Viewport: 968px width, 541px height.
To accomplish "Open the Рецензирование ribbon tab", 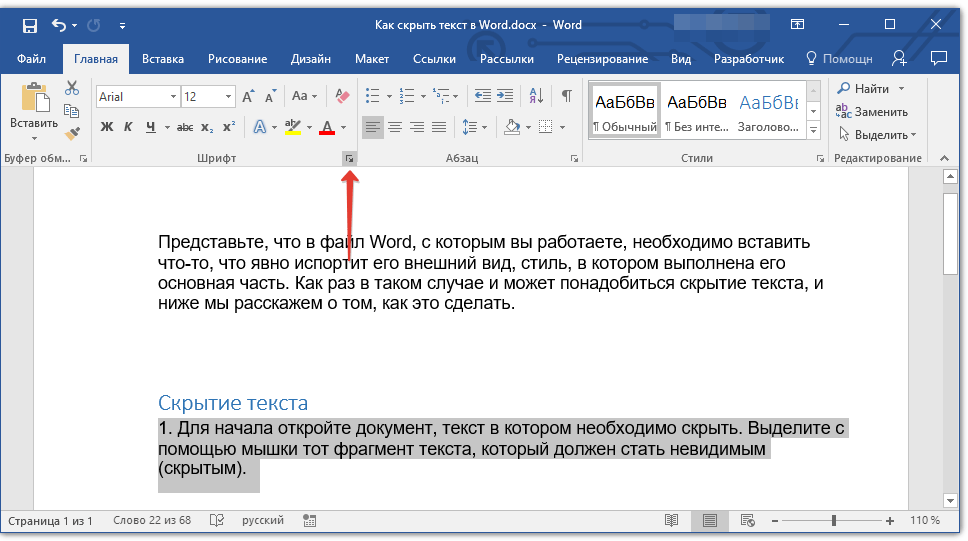I will point(602,59).
